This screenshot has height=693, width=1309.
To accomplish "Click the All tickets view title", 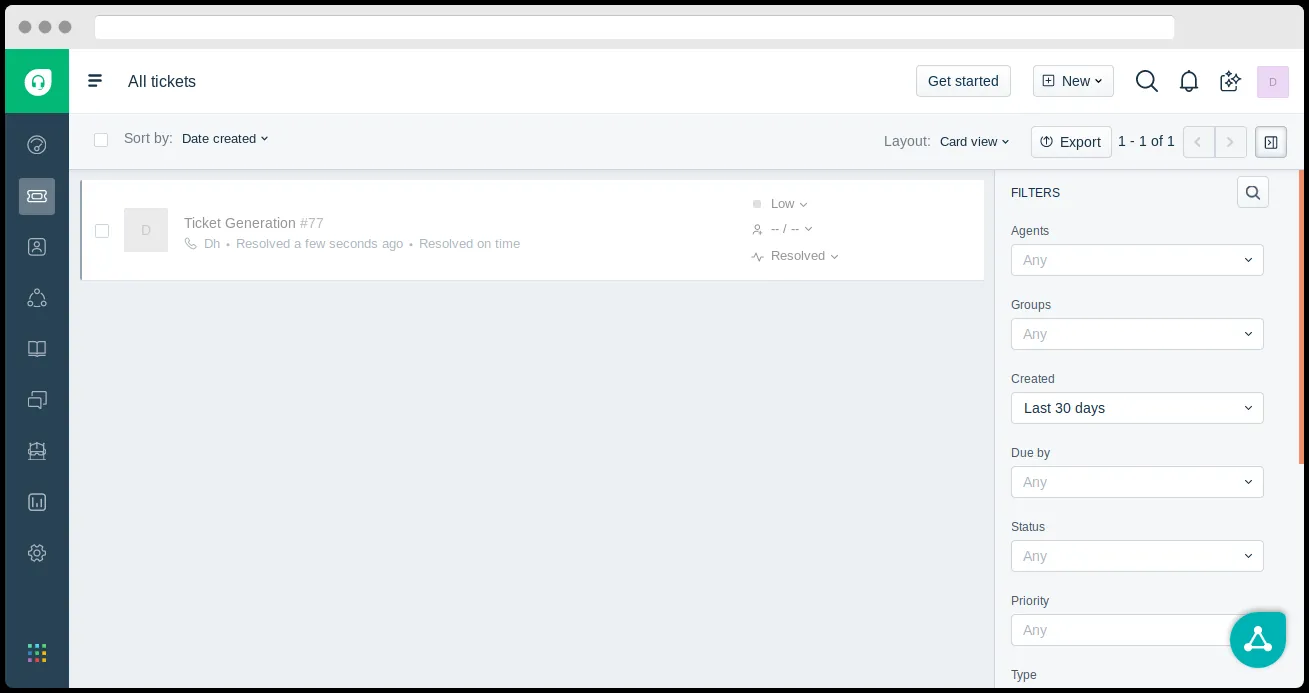I will pyautogui.click(x=162, y=82).
